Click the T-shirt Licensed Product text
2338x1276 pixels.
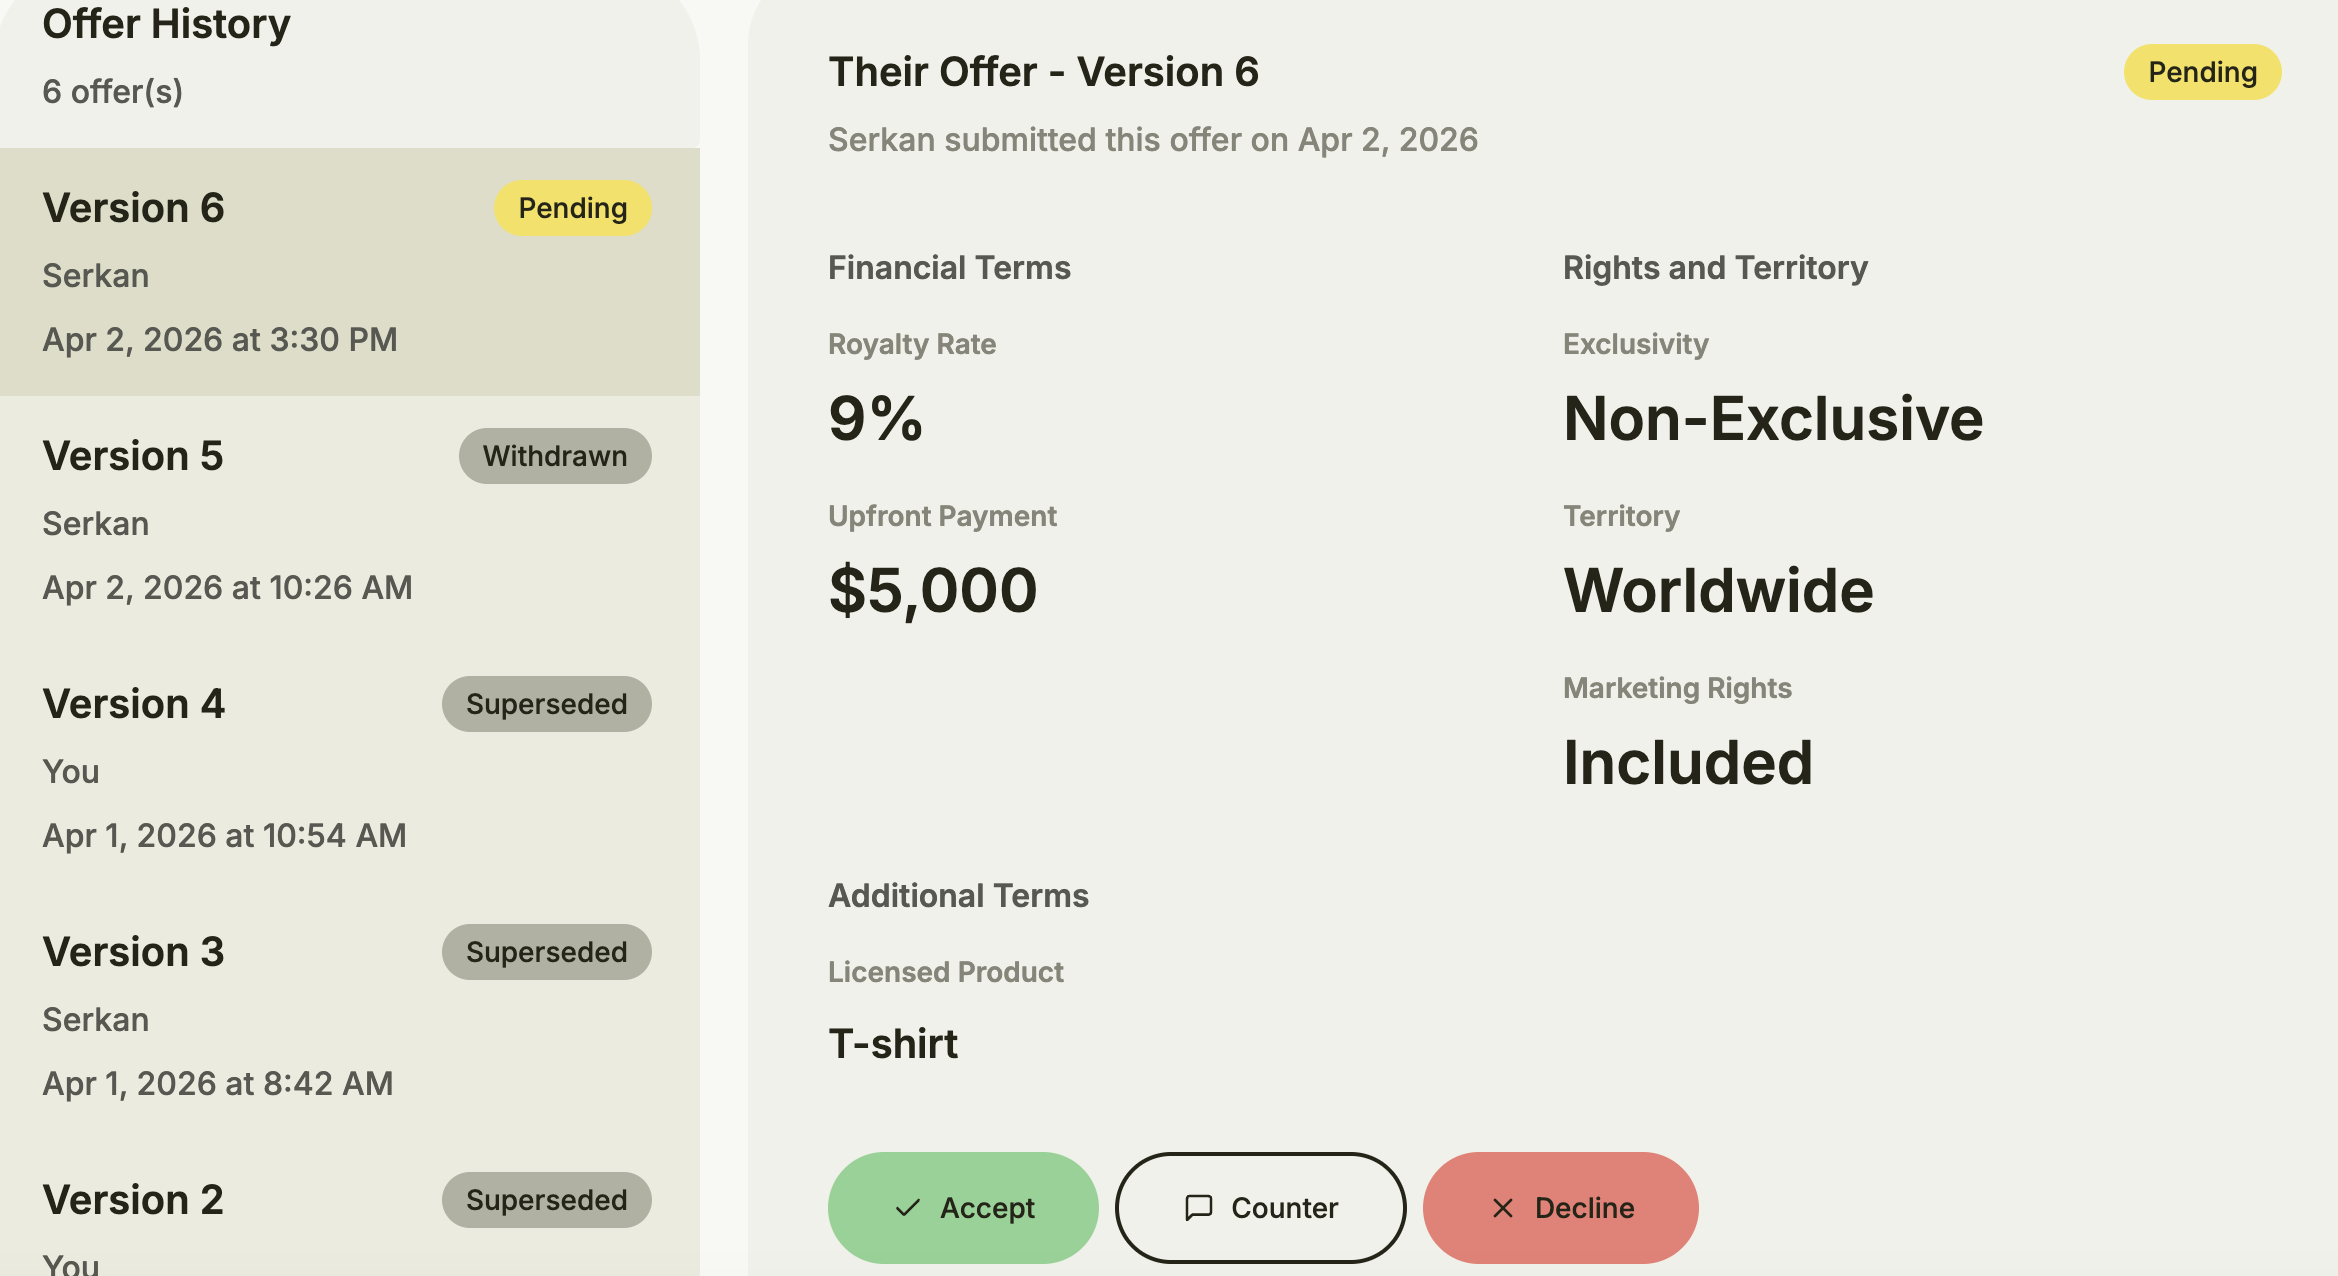click(893, 1044)
